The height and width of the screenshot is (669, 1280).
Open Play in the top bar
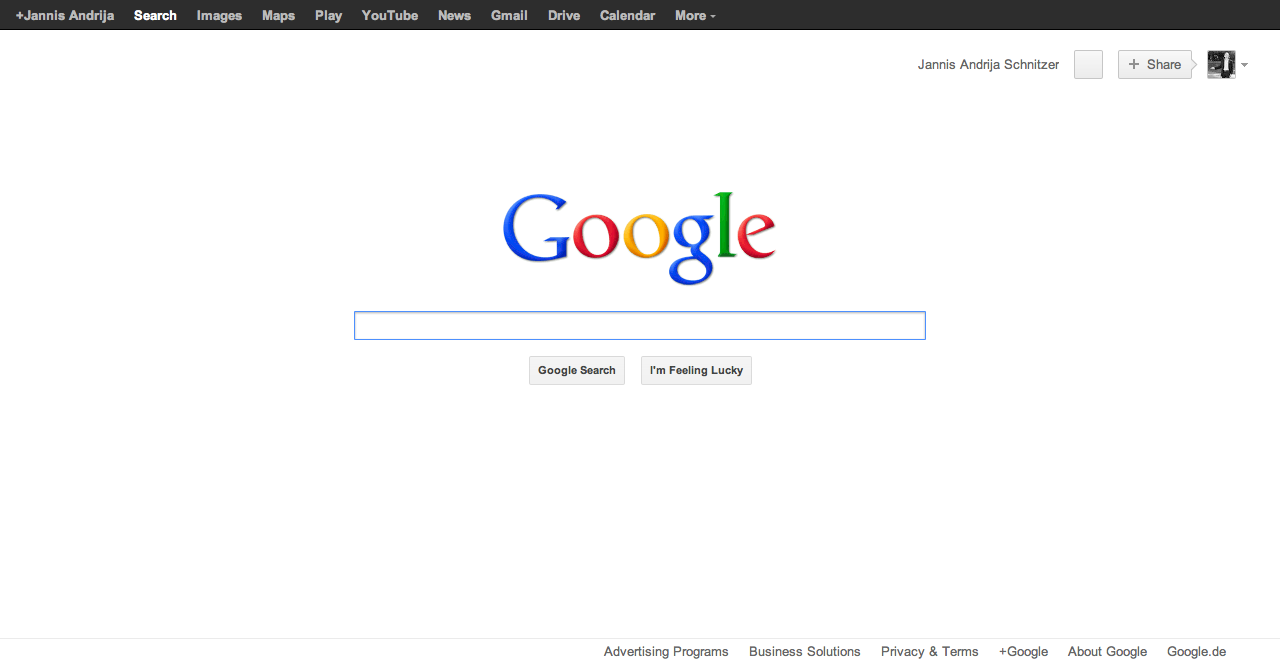click(x=328, y=15)
